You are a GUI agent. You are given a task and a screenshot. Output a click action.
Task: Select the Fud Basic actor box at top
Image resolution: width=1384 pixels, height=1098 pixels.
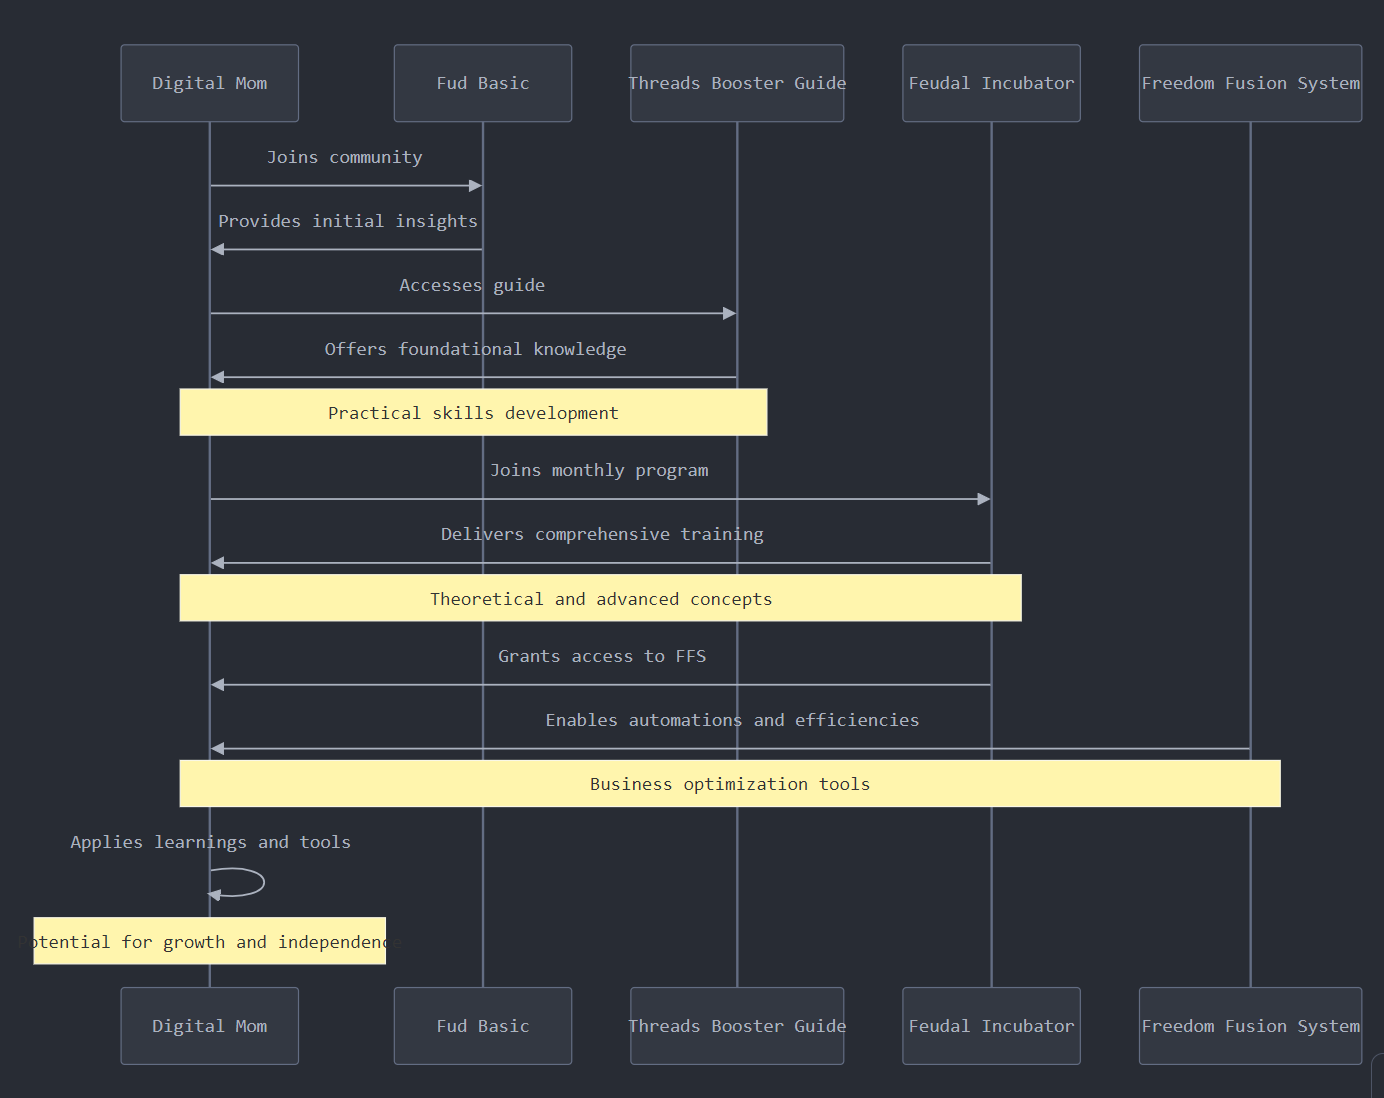482,83
